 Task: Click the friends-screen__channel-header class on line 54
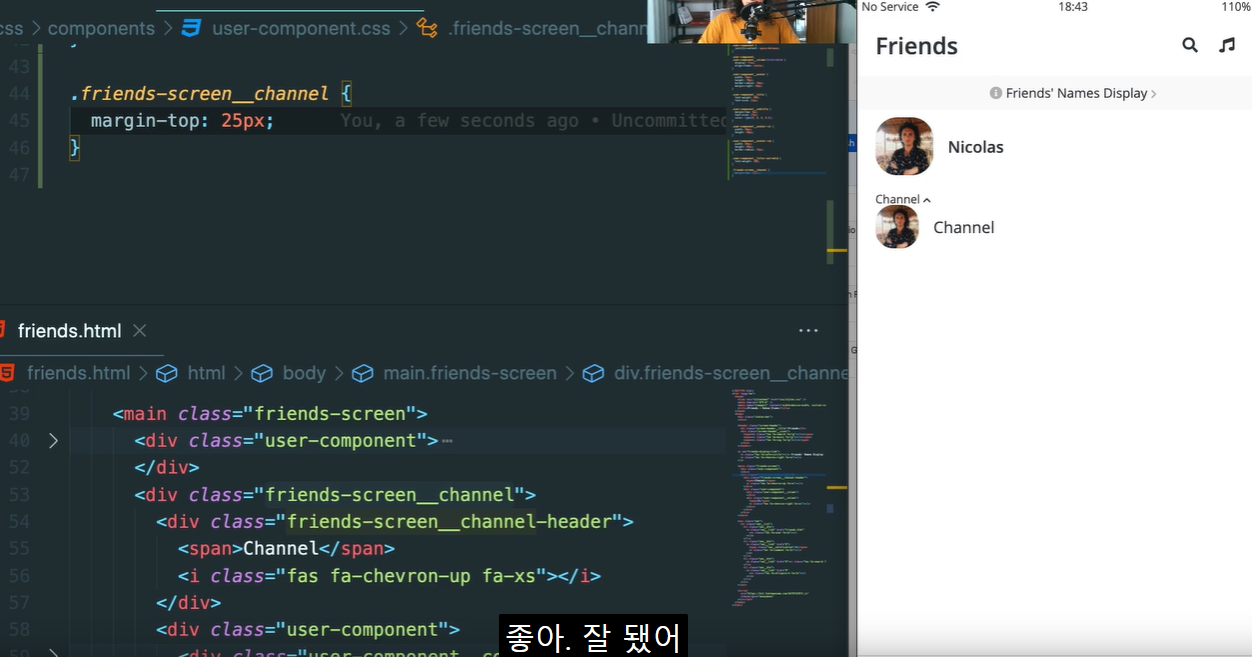click(x=449, y=522)
